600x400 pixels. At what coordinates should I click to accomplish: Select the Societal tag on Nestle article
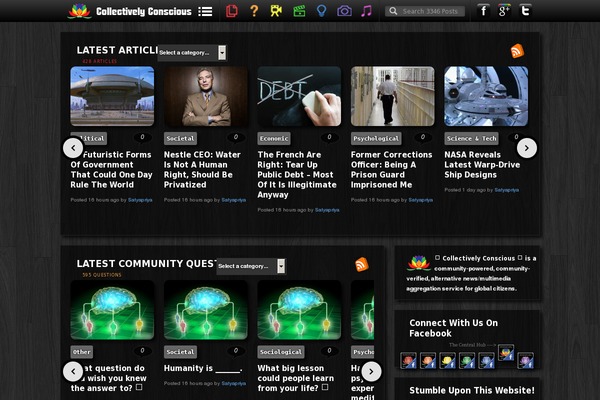[180, 139]
